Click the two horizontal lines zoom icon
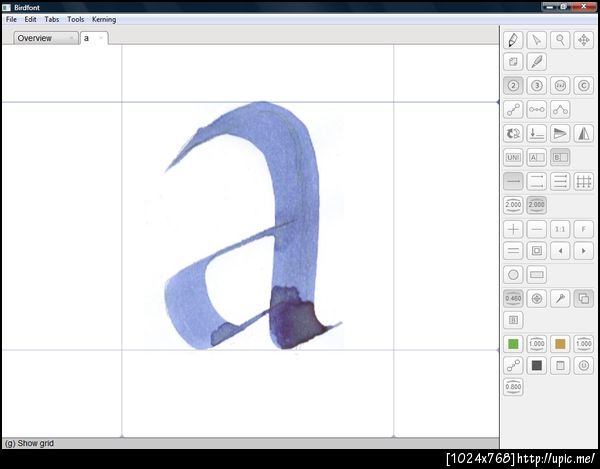 point(513,251)
